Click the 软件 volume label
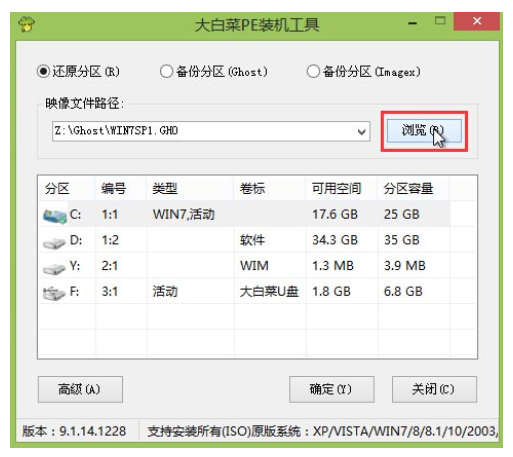Viewport: 513px width, 457px height. 252,240
